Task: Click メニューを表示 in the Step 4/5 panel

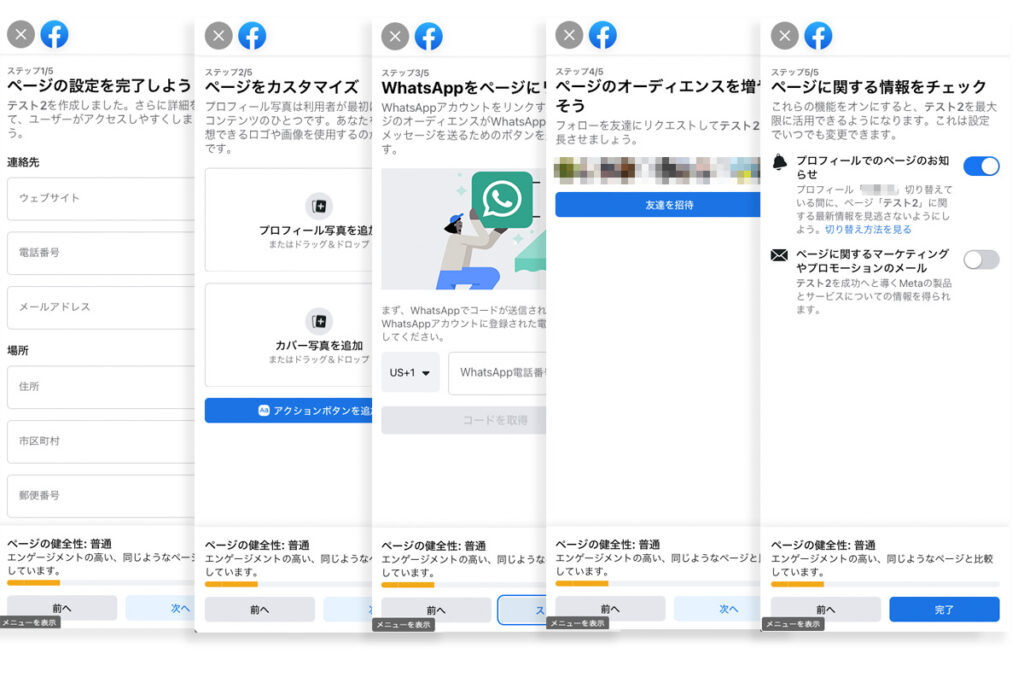Action: pos(578,624)
